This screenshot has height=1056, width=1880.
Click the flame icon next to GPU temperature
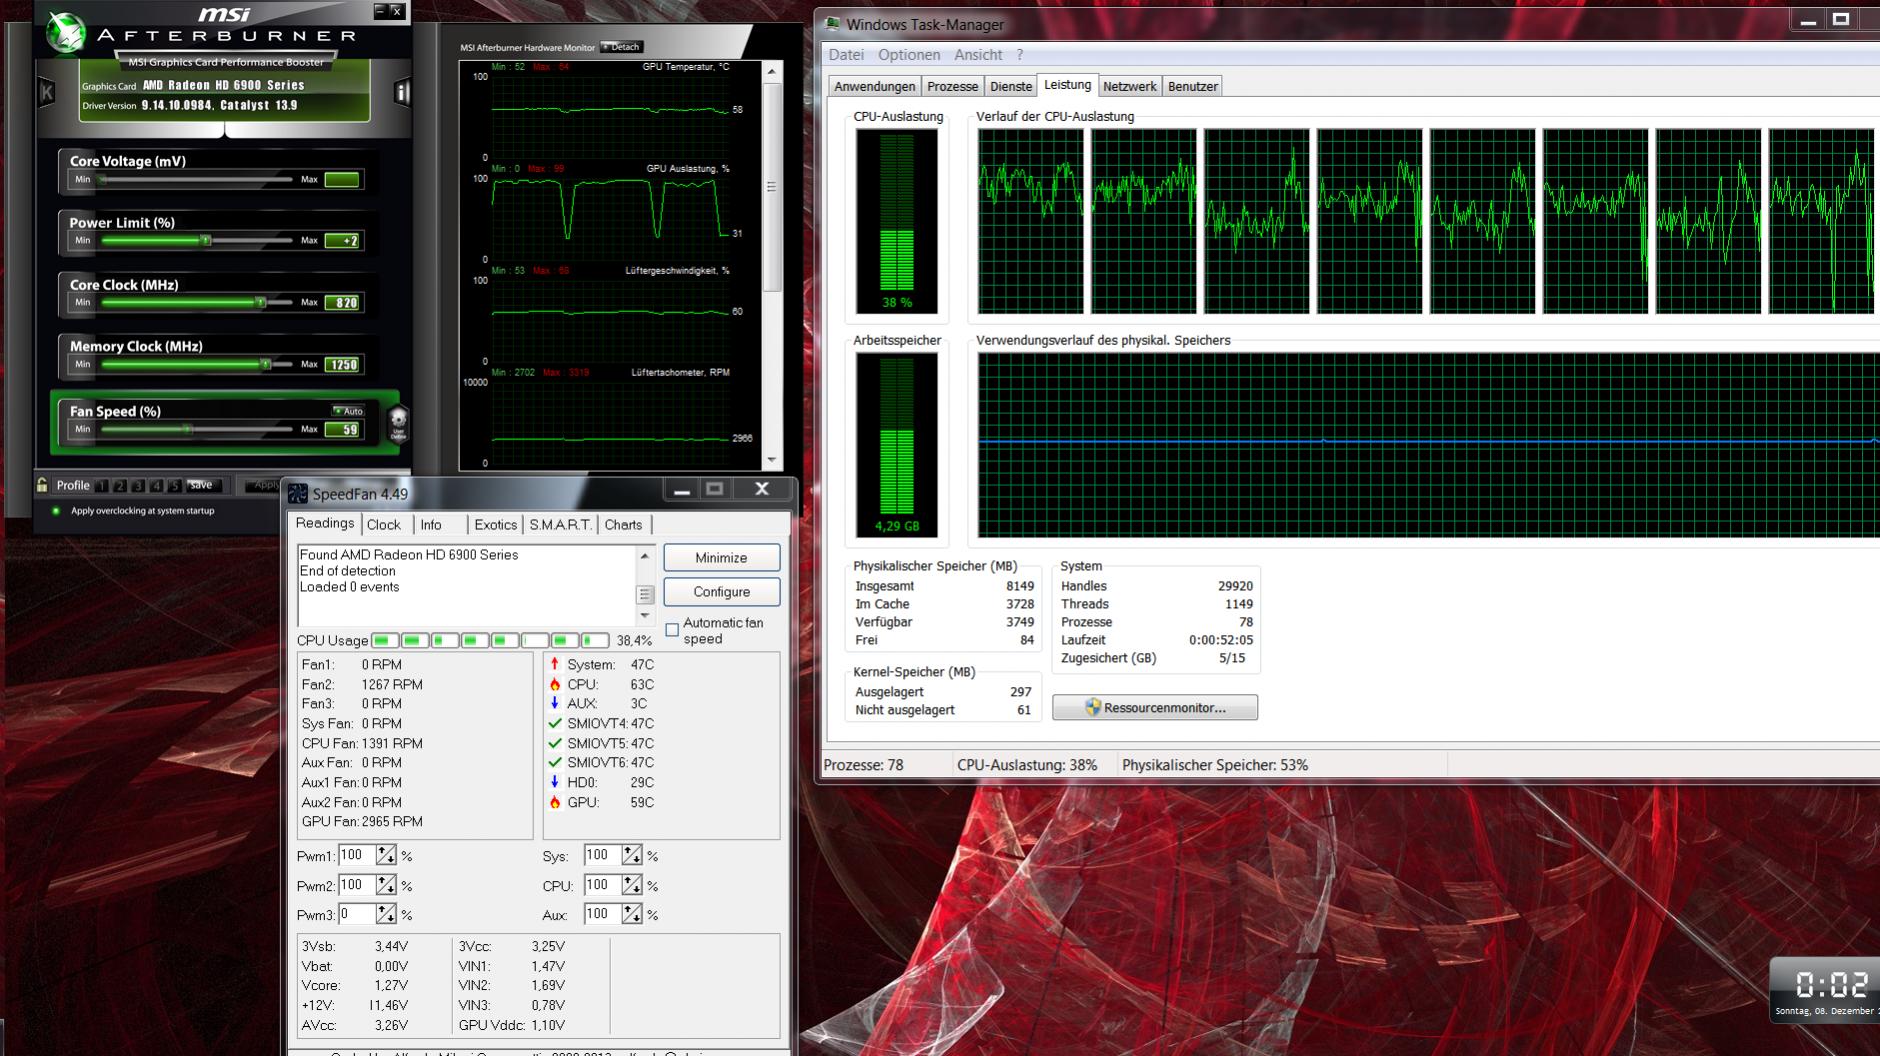(555, 802)
